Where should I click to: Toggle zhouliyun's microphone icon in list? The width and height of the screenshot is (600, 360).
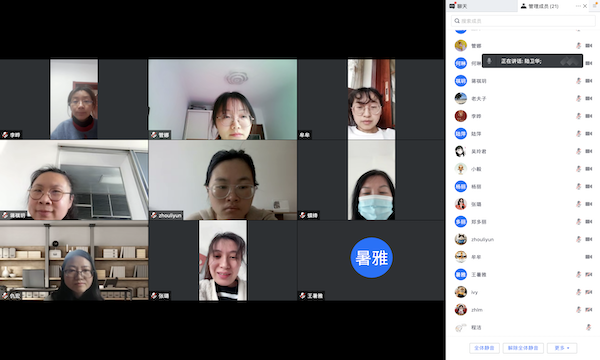[x=579, y=239]
